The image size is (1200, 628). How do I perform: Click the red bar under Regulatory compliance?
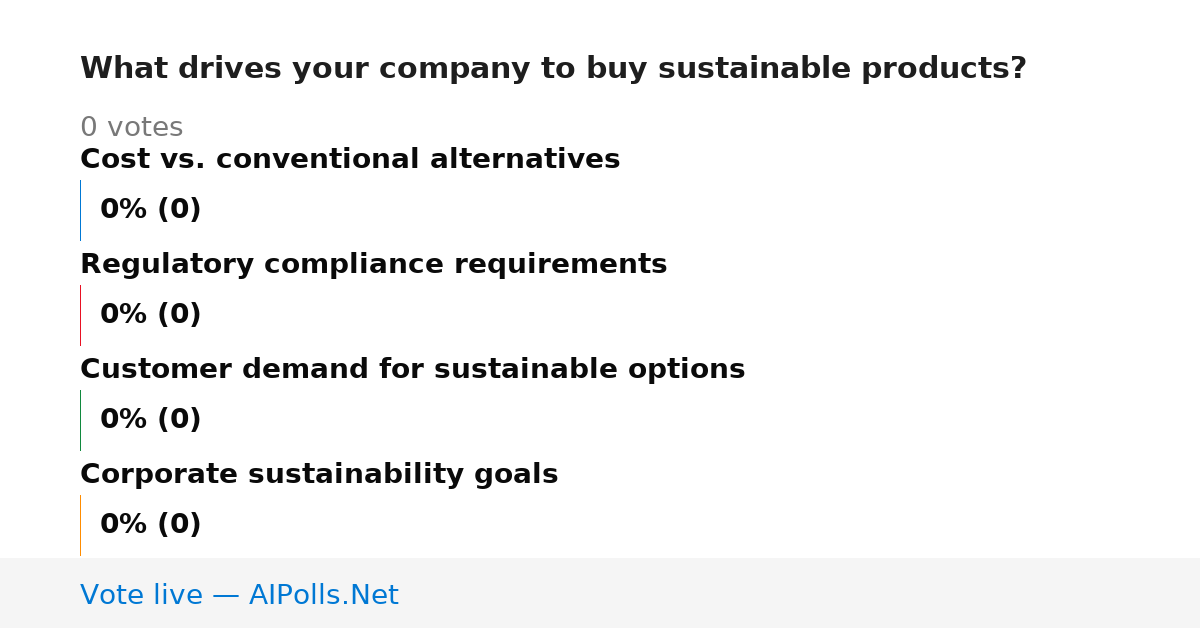click(x=80, y=315)
